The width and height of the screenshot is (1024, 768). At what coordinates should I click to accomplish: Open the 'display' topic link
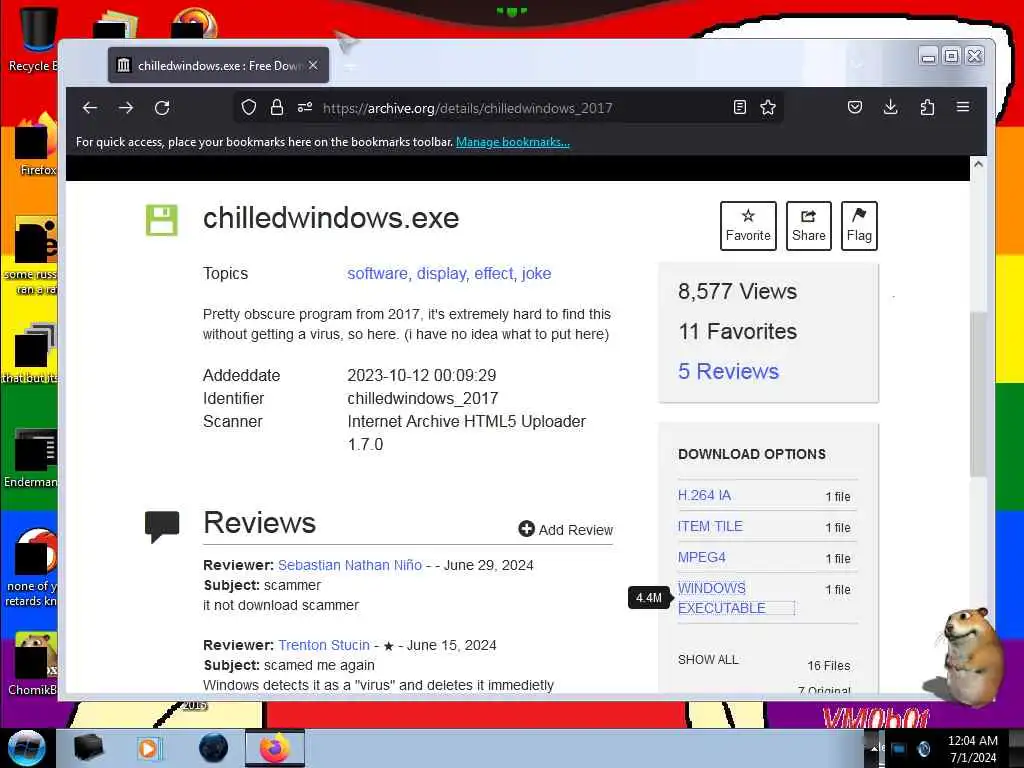tap(441, 274)
